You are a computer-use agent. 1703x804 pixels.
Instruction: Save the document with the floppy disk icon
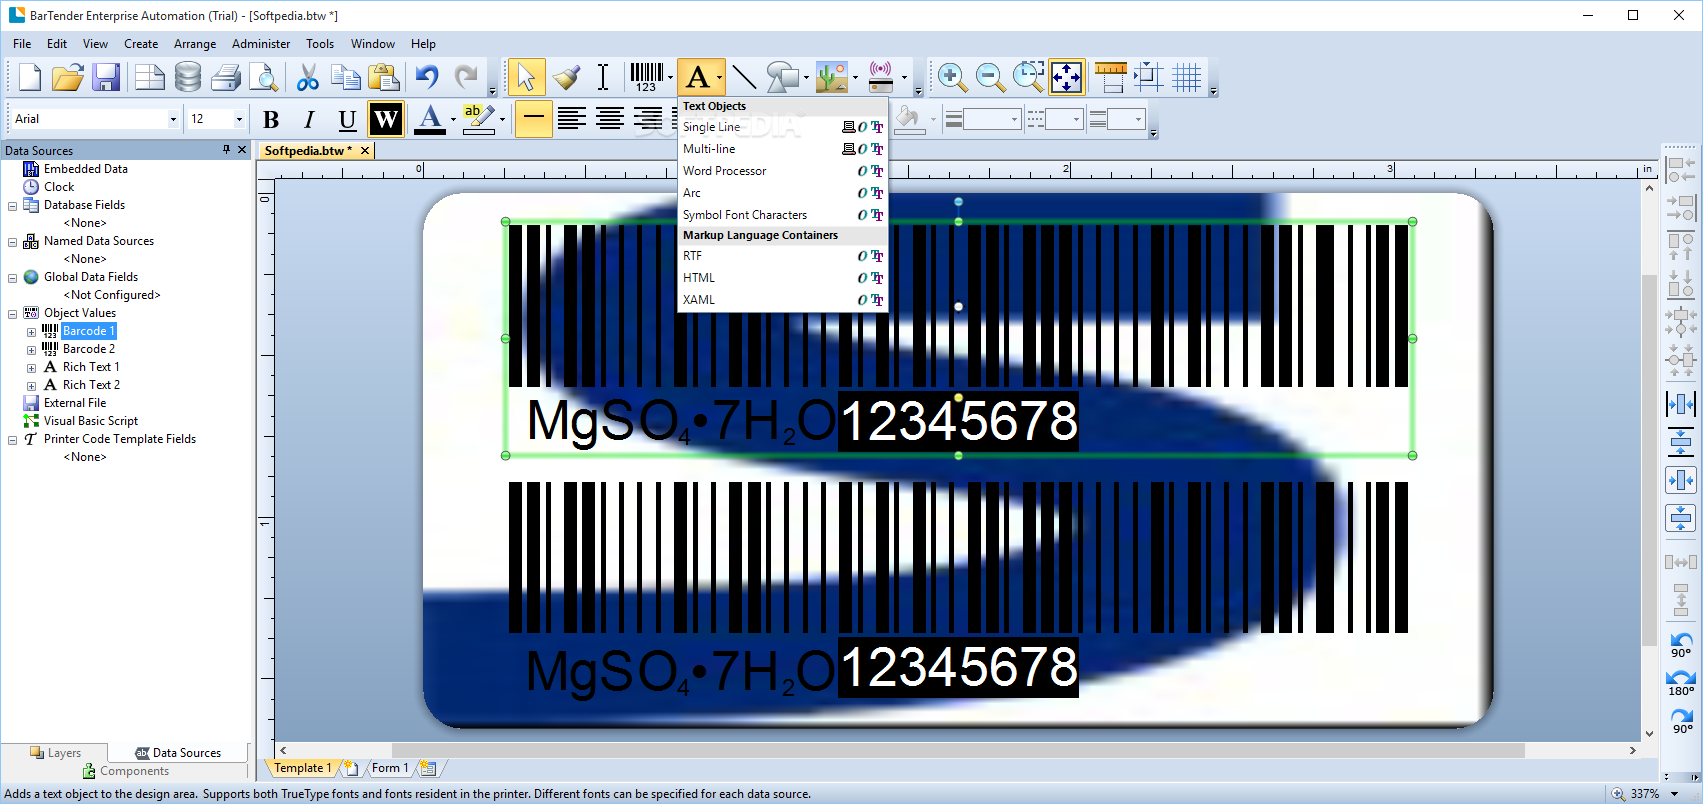click(x=106, y=77)
